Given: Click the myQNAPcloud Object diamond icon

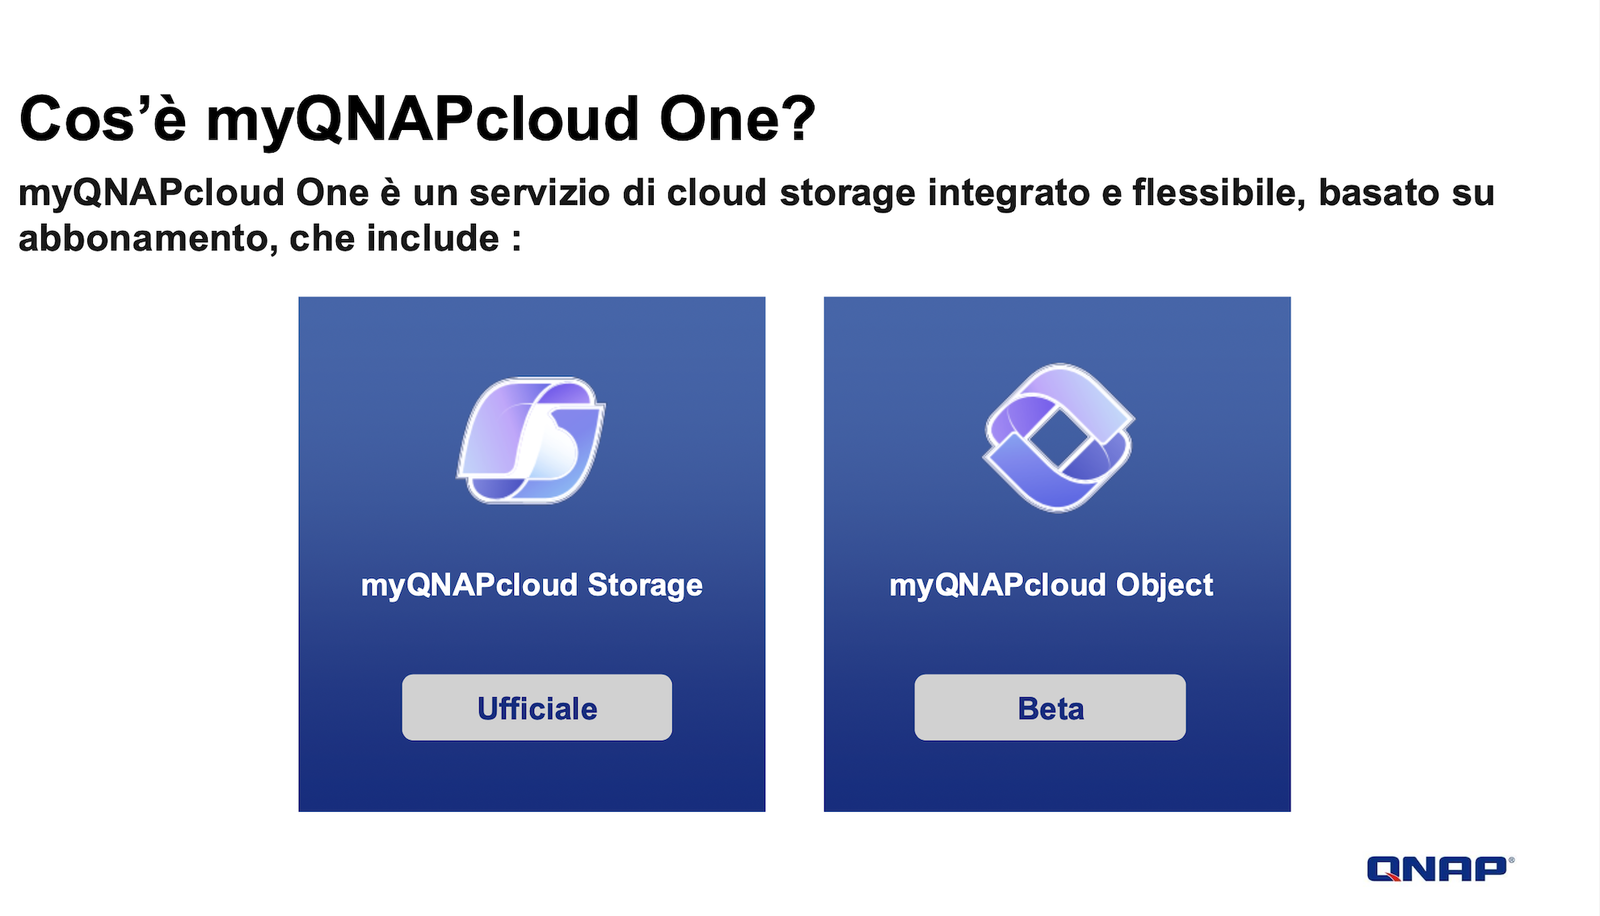Looking at the screenshot, I should click(1058, 438).
